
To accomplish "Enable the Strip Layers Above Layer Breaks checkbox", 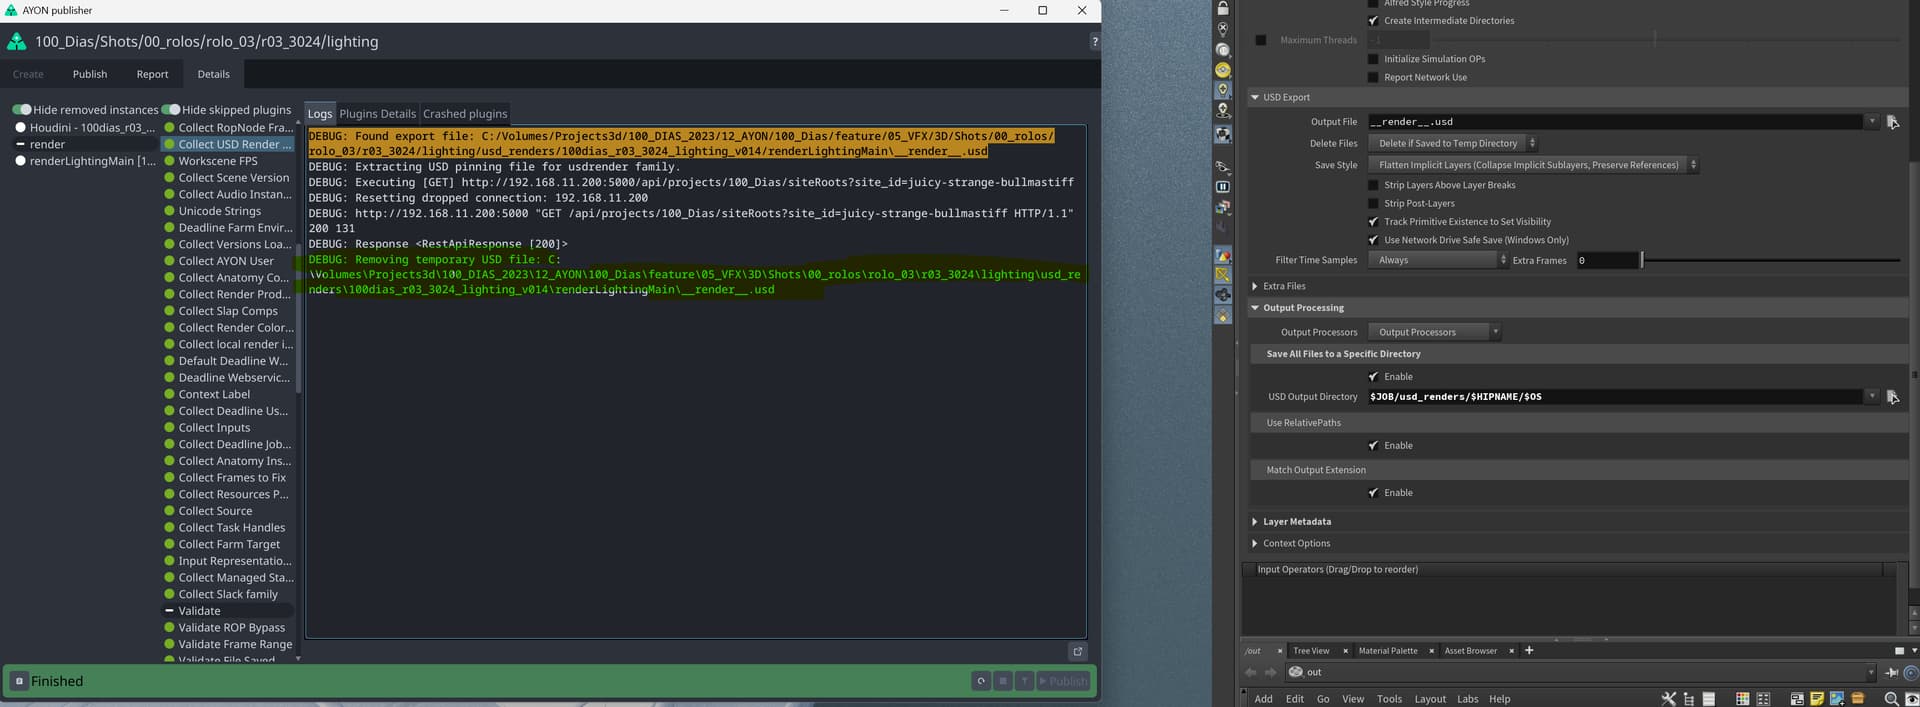I will (1373, 185).
